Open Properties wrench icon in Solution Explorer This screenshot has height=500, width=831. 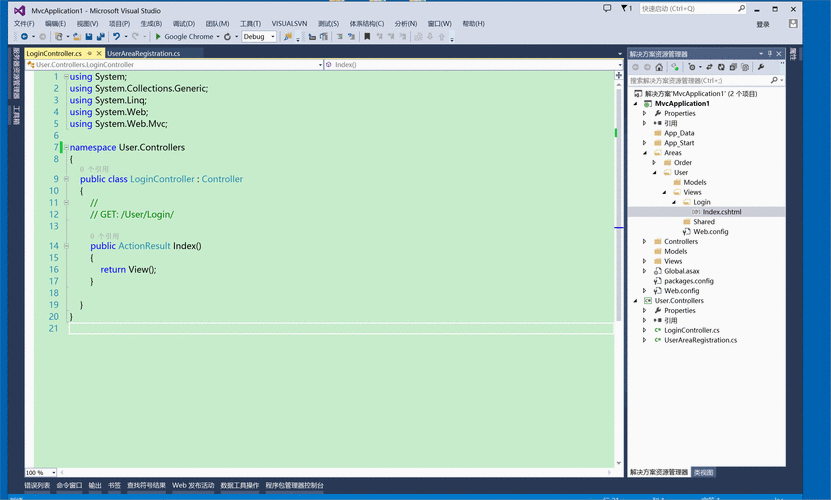tap(761, 67)
